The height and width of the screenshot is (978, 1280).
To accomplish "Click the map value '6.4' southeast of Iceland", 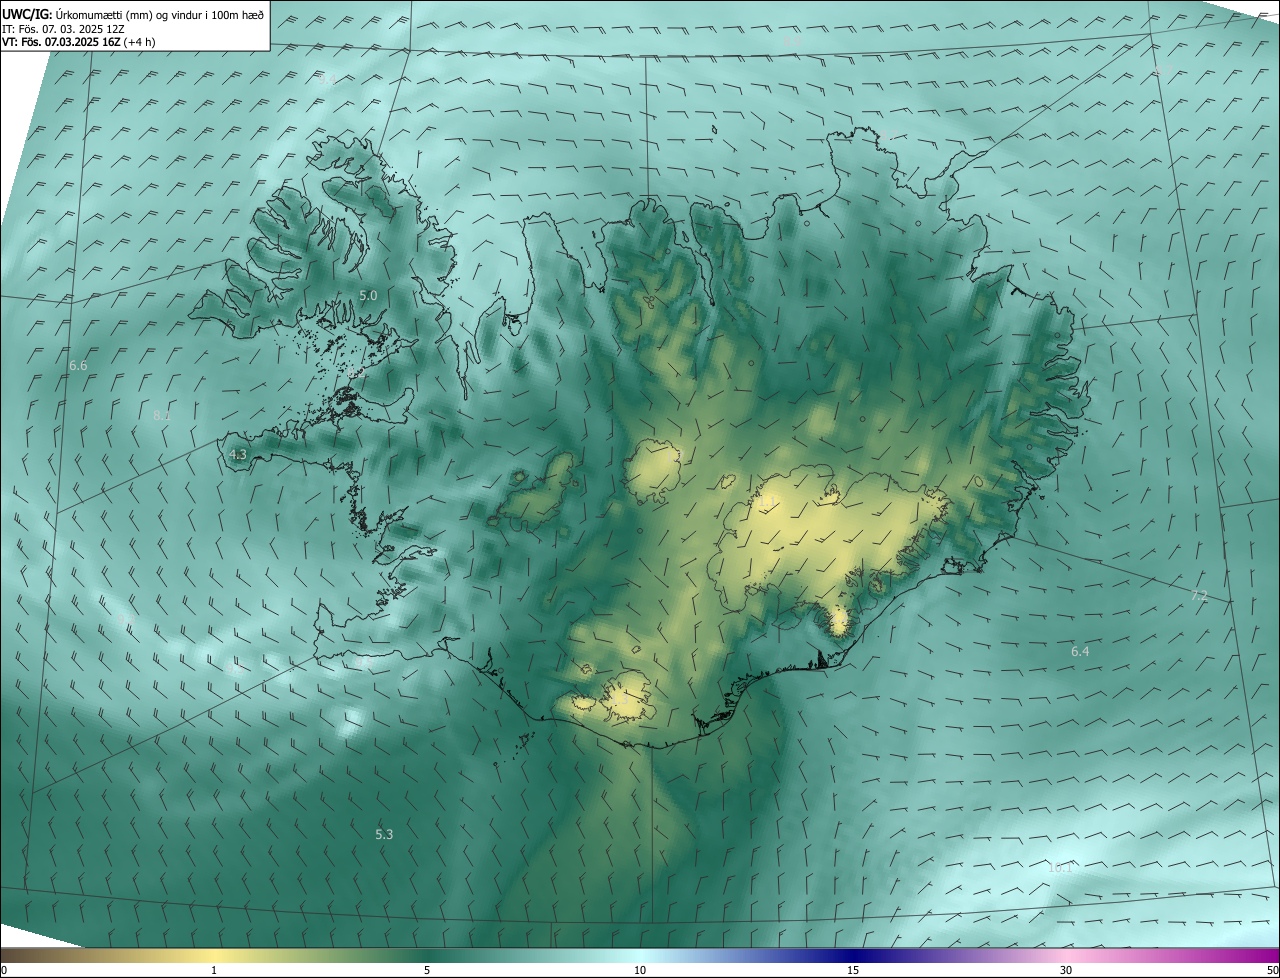I will pyautogui.click(x=1080, y=651).
